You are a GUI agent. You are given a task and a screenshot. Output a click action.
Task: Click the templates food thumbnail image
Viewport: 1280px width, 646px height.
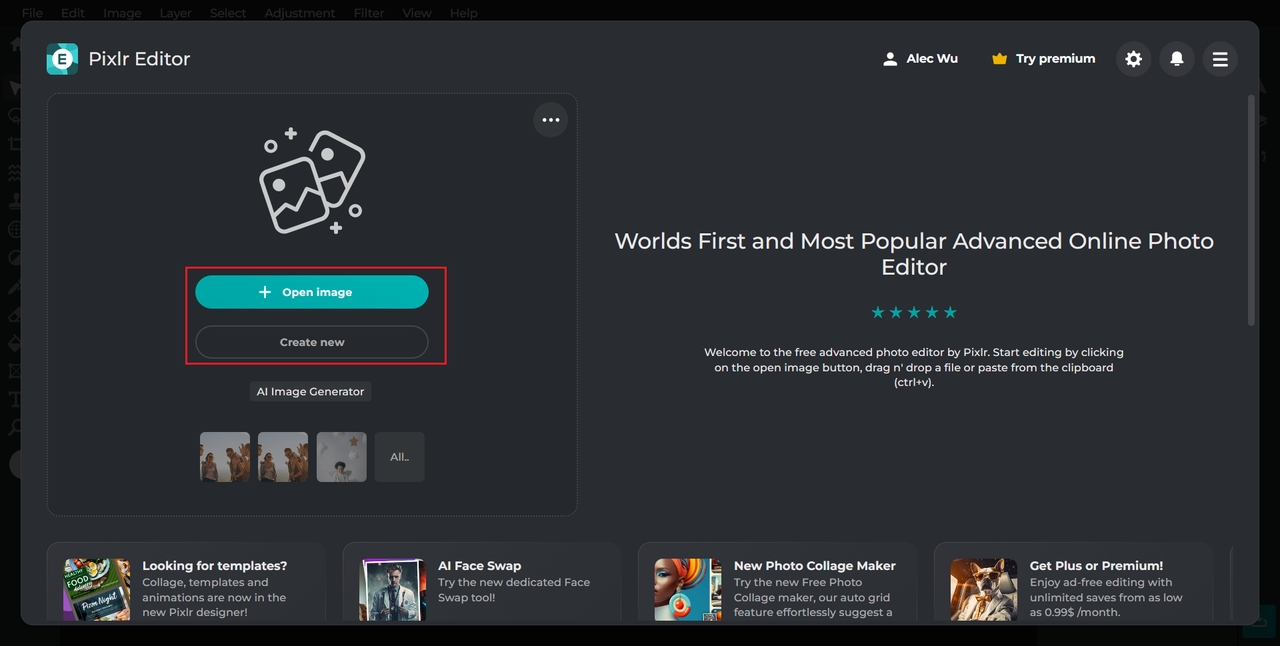pyautogui.click(x=97, y=590)
